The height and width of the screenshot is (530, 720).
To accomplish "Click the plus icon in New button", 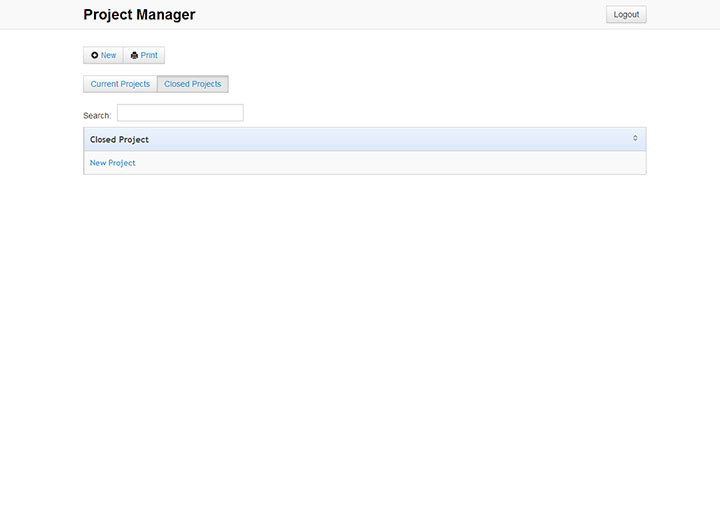I will 94,56.
